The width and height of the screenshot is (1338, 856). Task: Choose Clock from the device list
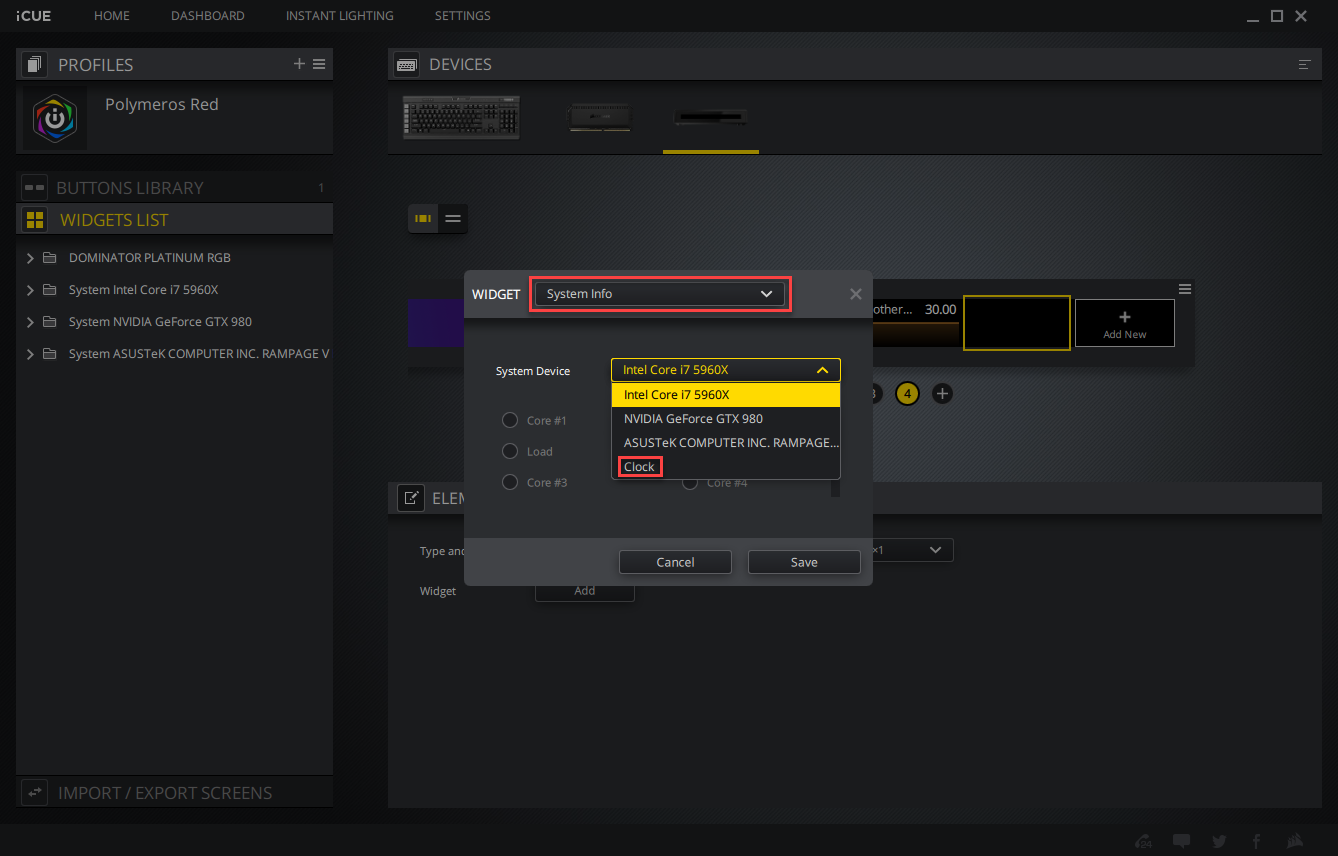coord(726,467)
